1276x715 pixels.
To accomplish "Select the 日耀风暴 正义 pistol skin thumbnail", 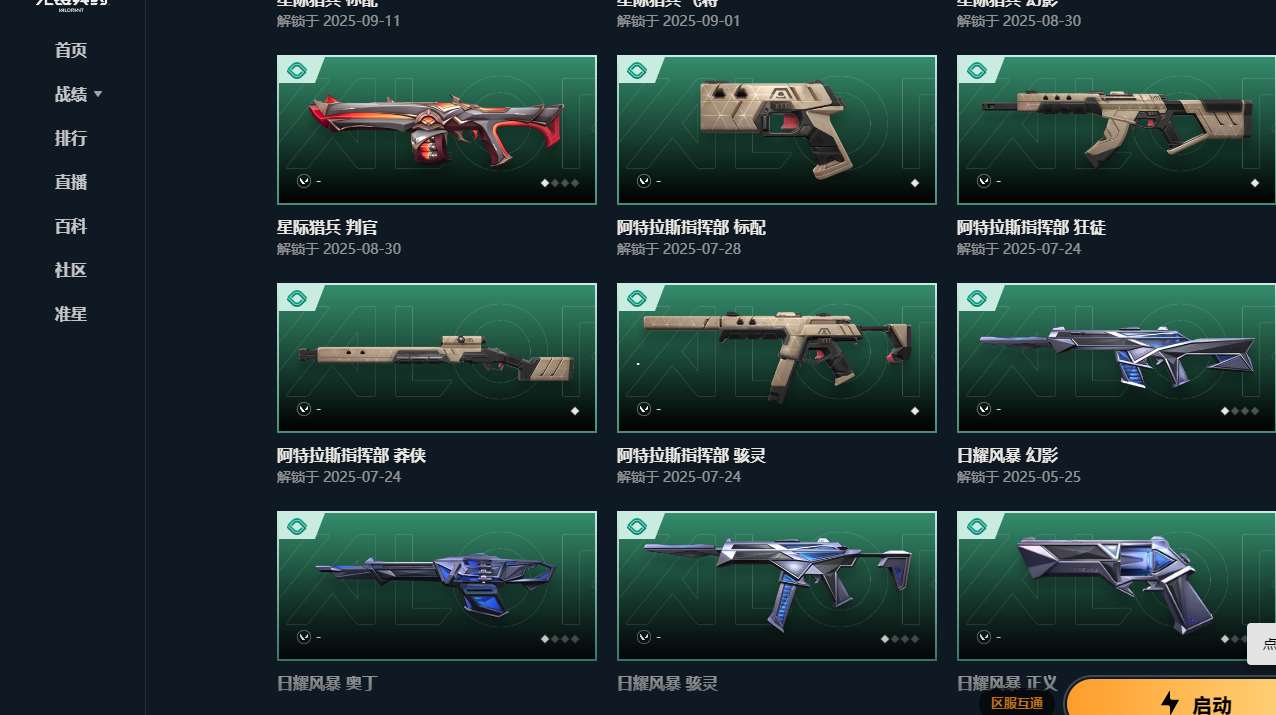I will click(1116, 586).
